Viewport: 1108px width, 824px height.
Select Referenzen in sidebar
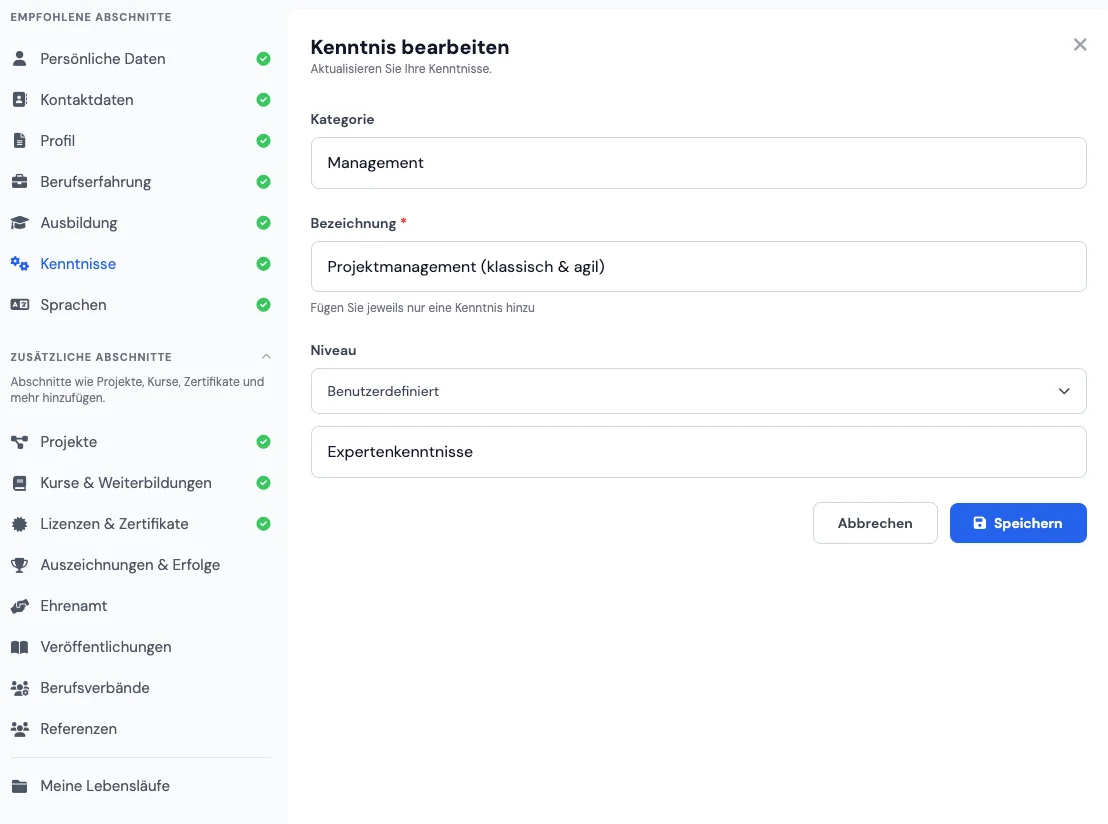[x=141, y=729]
